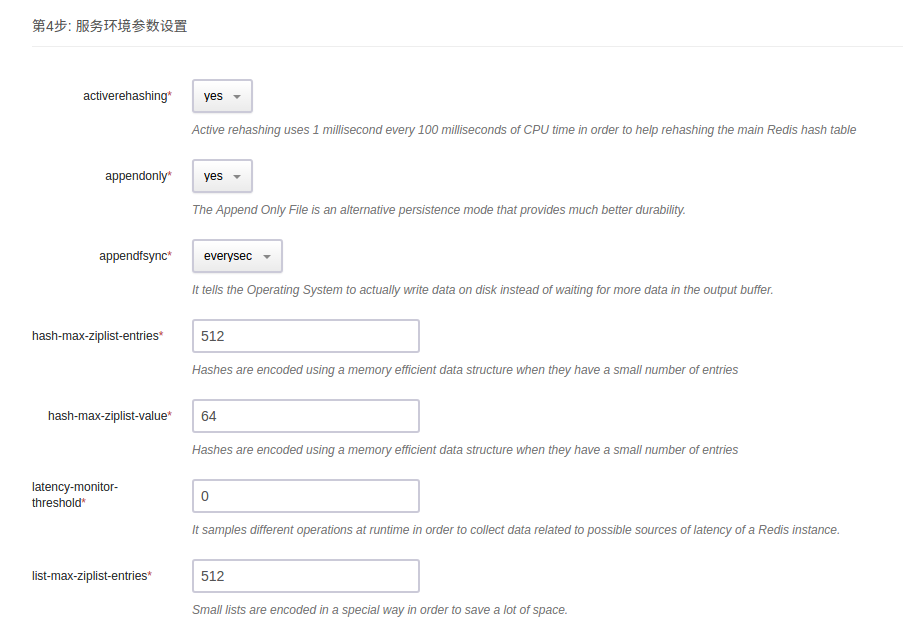Click the activerehashing field label
The width and height of the screenshot is (903, 625).
click(x=126, y=96)
